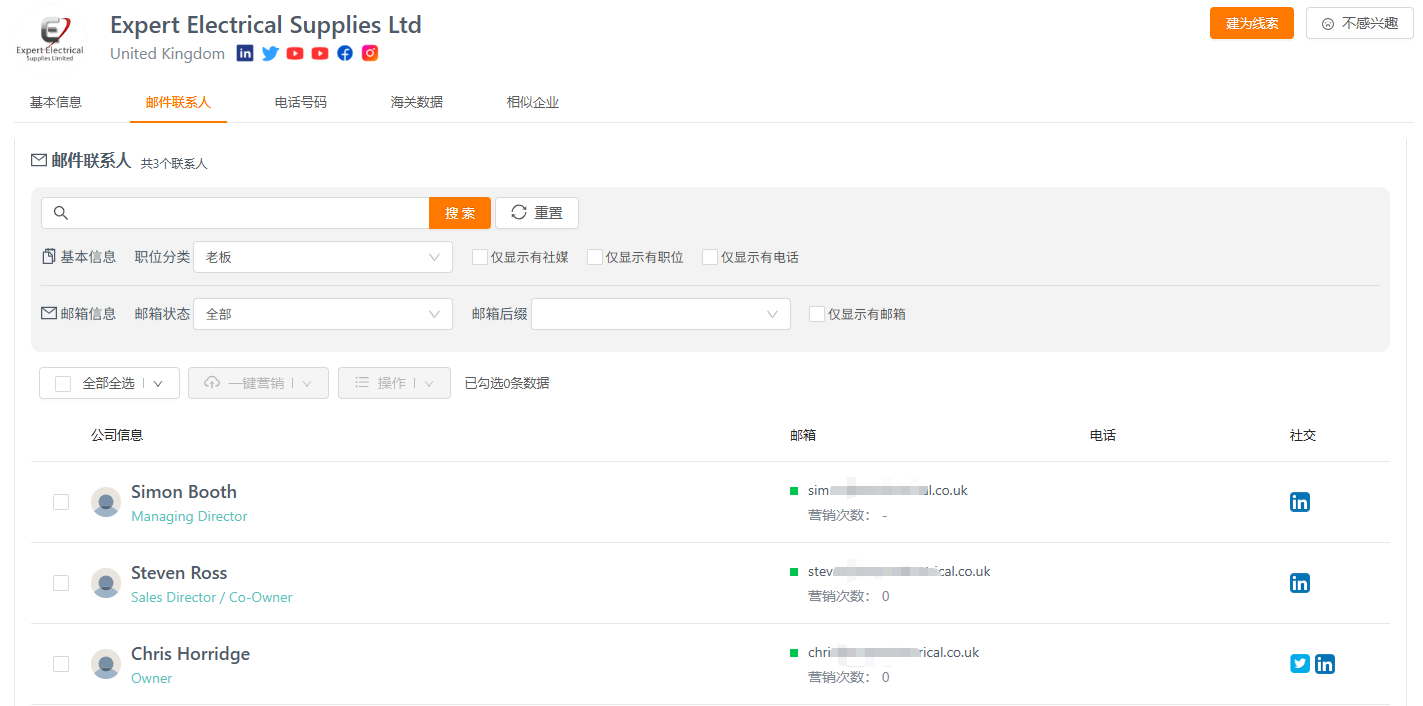Click Simon Booth's avatar icon
Image resolution: width=1423 pixels, height=706 pixels.
[x=106, y=502]
